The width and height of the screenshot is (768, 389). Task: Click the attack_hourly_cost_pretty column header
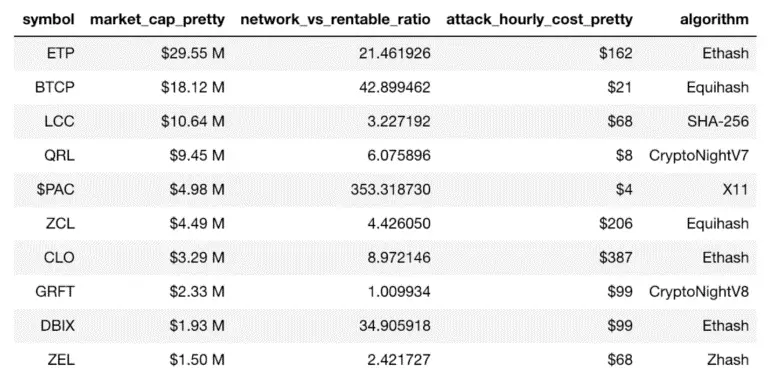click(539, 20)
